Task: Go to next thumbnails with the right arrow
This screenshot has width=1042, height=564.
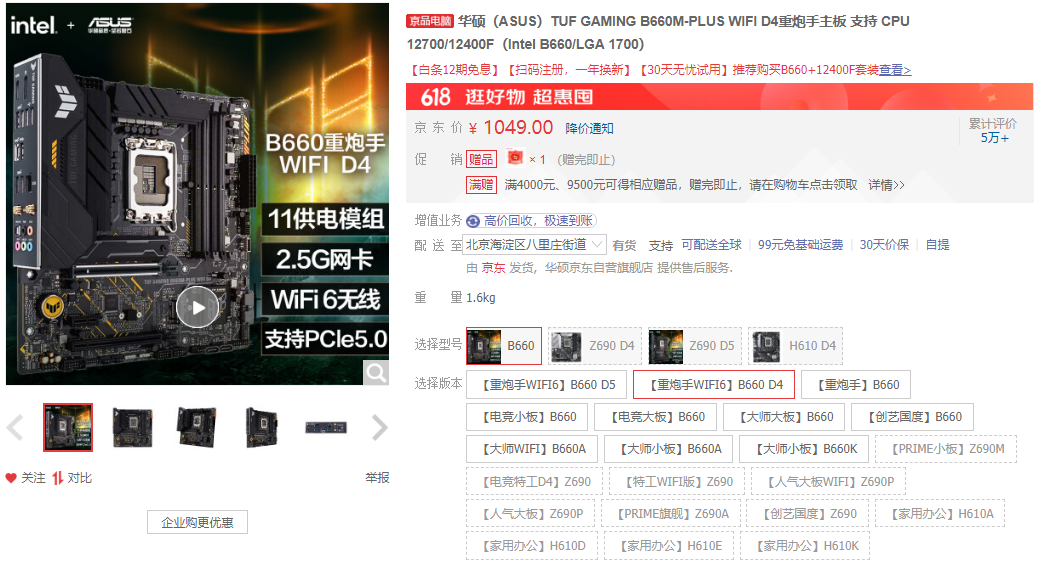Action: pyautogui.click(x=379, y=427)
